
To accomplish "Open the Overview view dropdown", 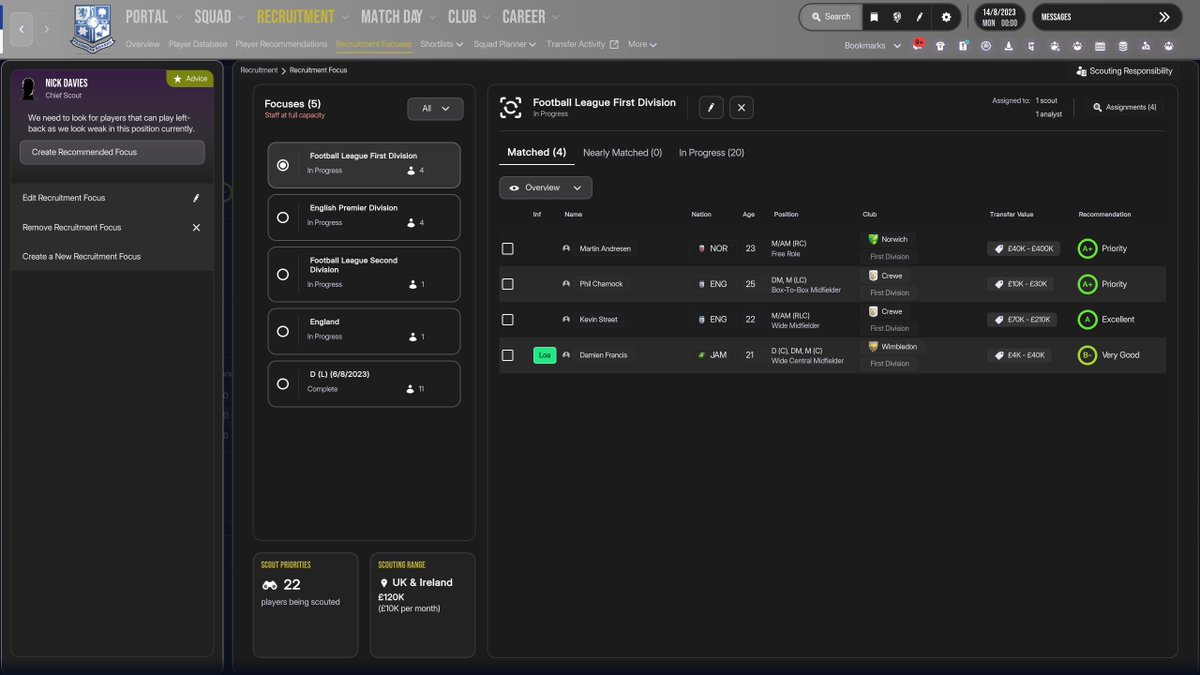I will (x=545, y=188).
